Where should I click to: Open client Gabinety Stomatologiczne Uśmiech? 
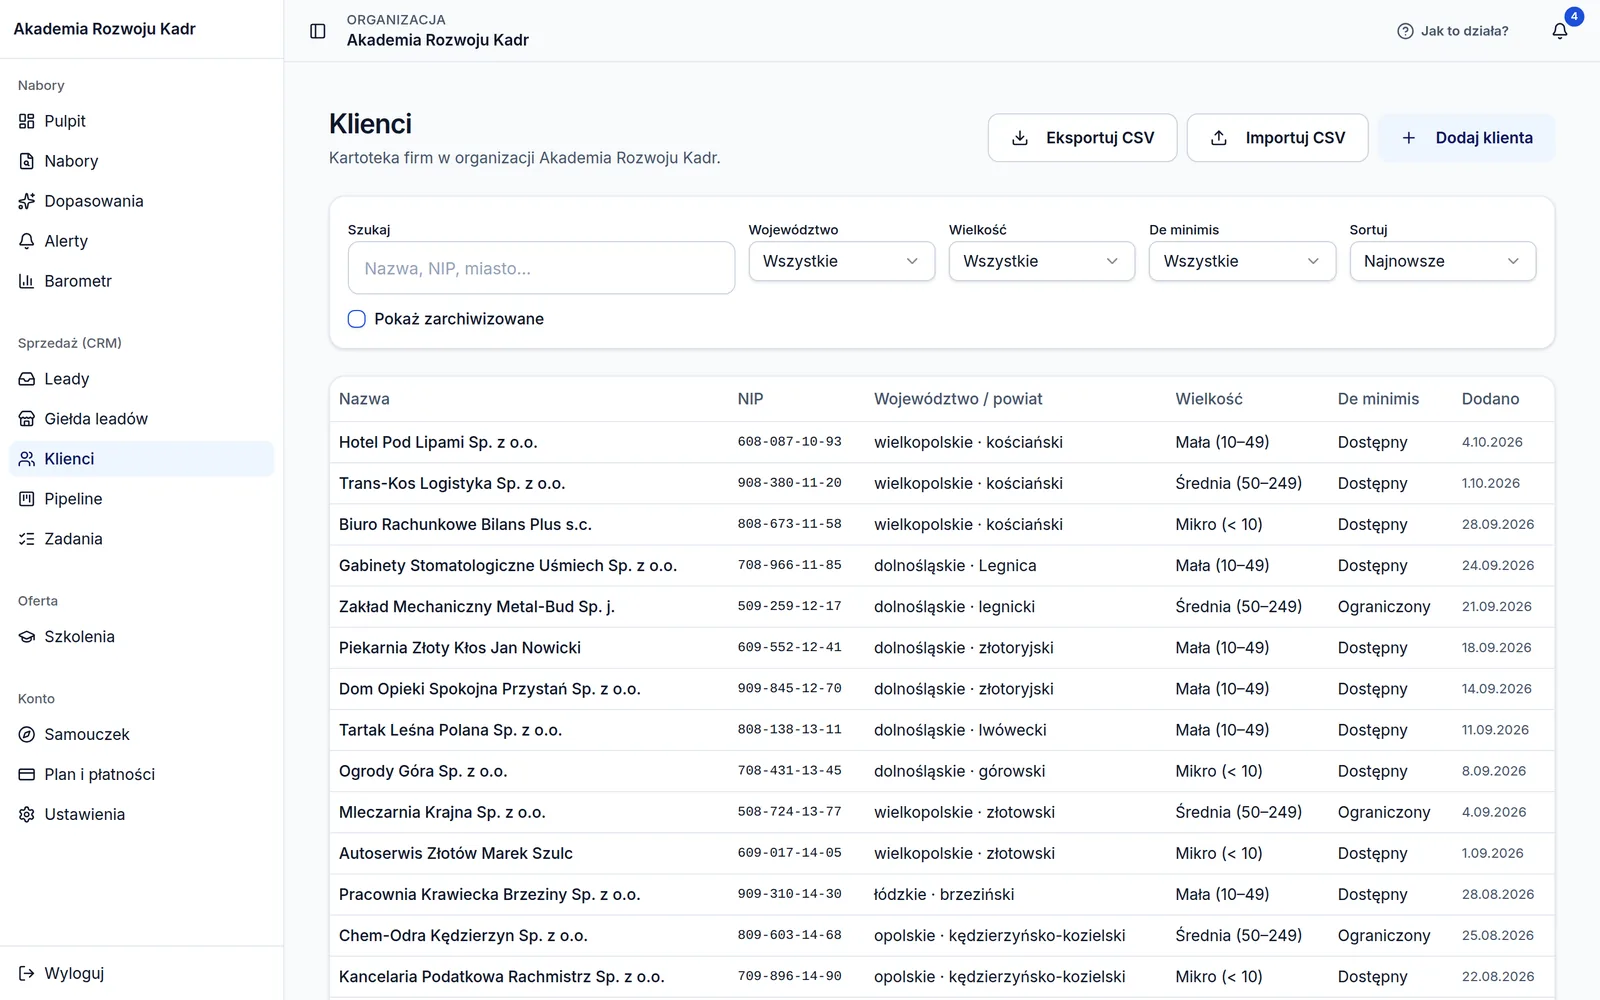click(x=508, y=565)
